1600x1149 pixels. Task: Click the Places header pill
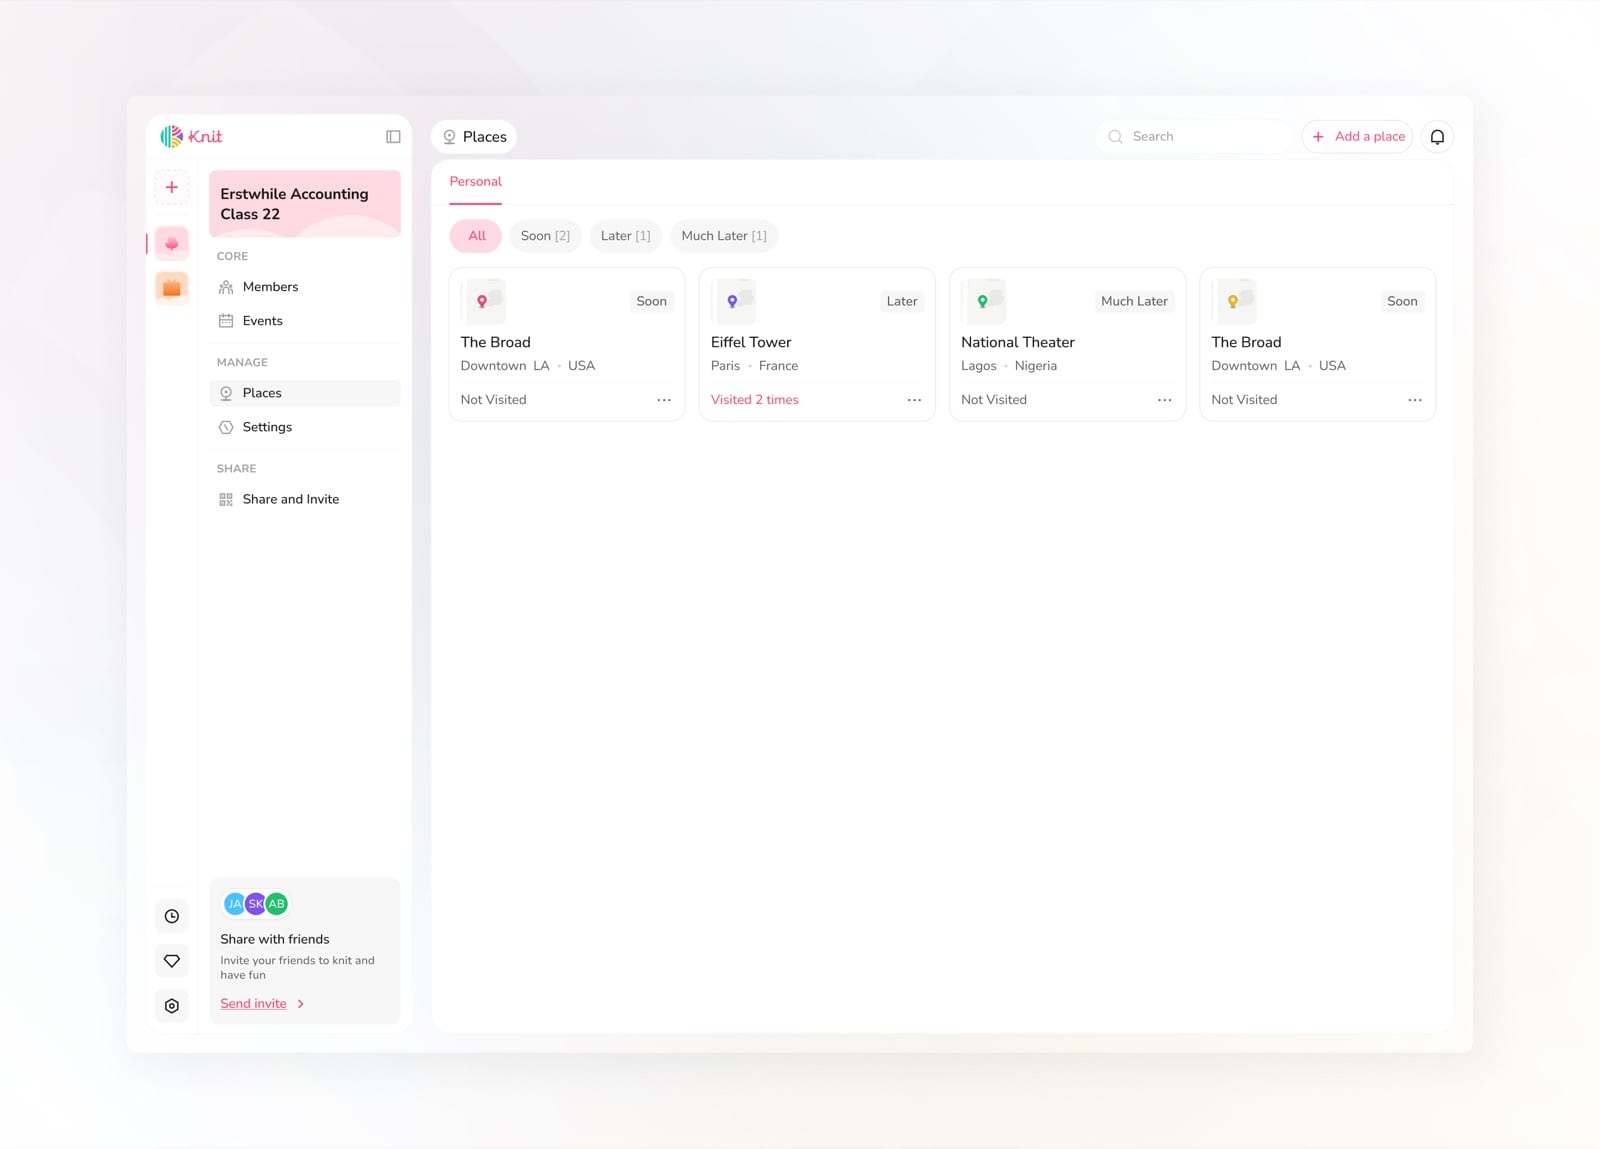tap(474, 137)
